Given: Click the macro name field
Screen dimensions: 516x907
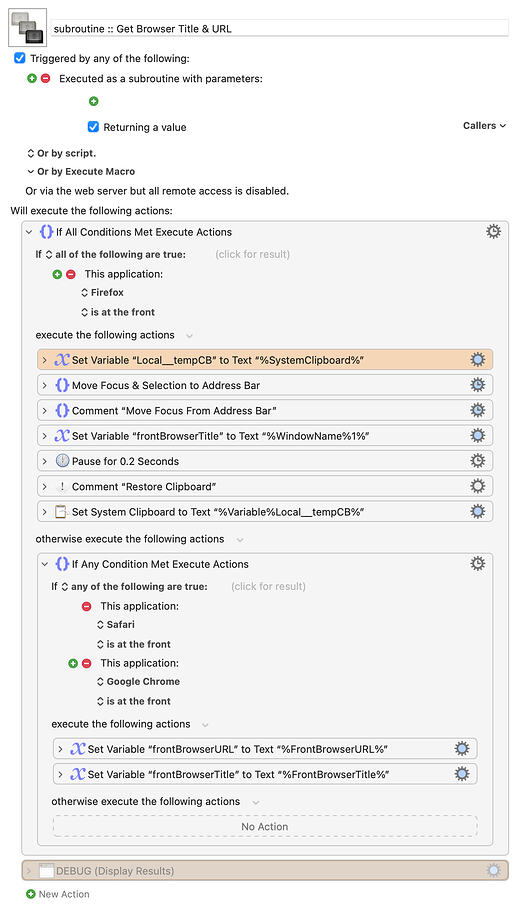Looking at the screenshot, I should [x=279, y=28].
